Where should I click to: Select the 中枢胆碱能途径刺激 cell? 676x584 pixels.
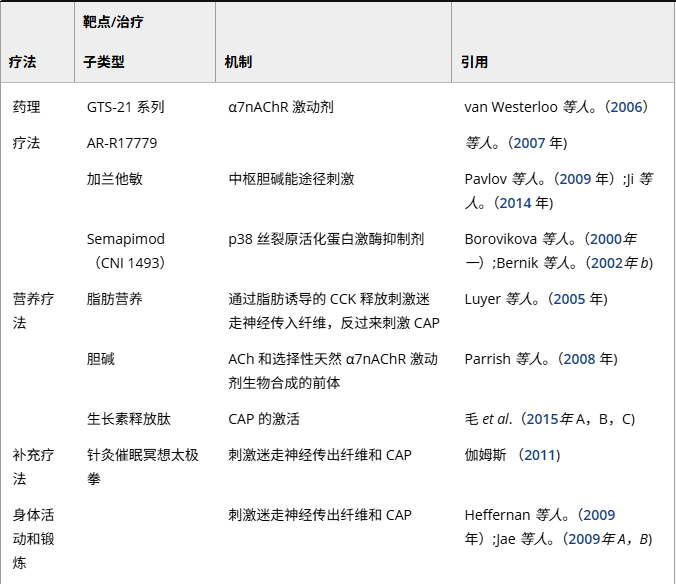click(291, 179)
